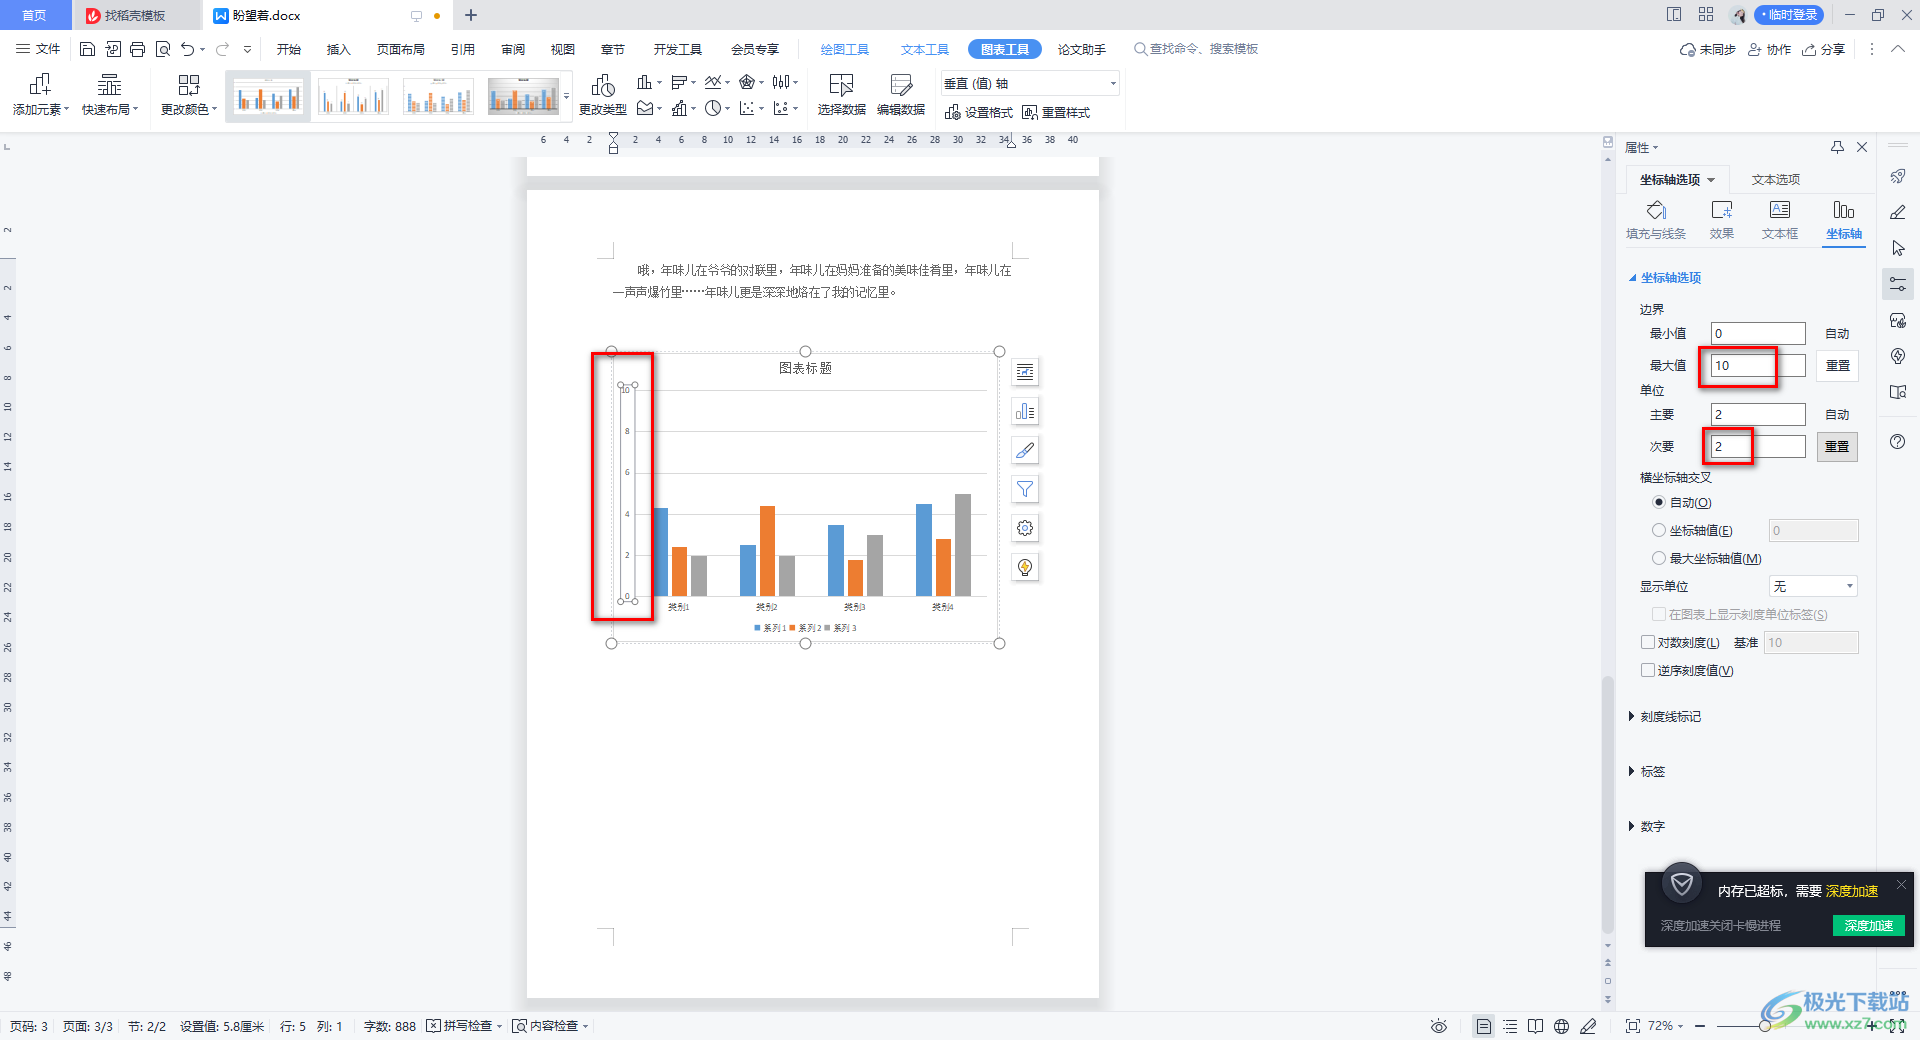Click the Print icon in quick toolbar
The image size is (1920, 1040).
coord(137,49)
